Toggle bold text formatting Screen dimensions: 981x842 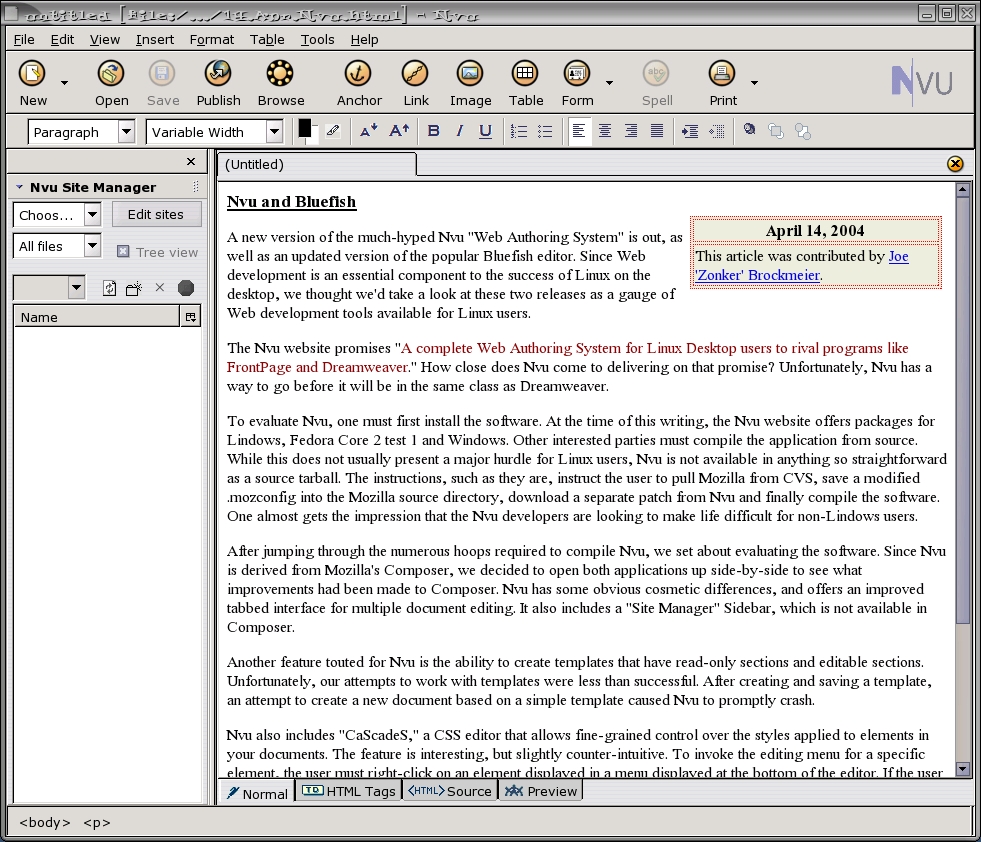pyautogui.click(x=433, y=131)
